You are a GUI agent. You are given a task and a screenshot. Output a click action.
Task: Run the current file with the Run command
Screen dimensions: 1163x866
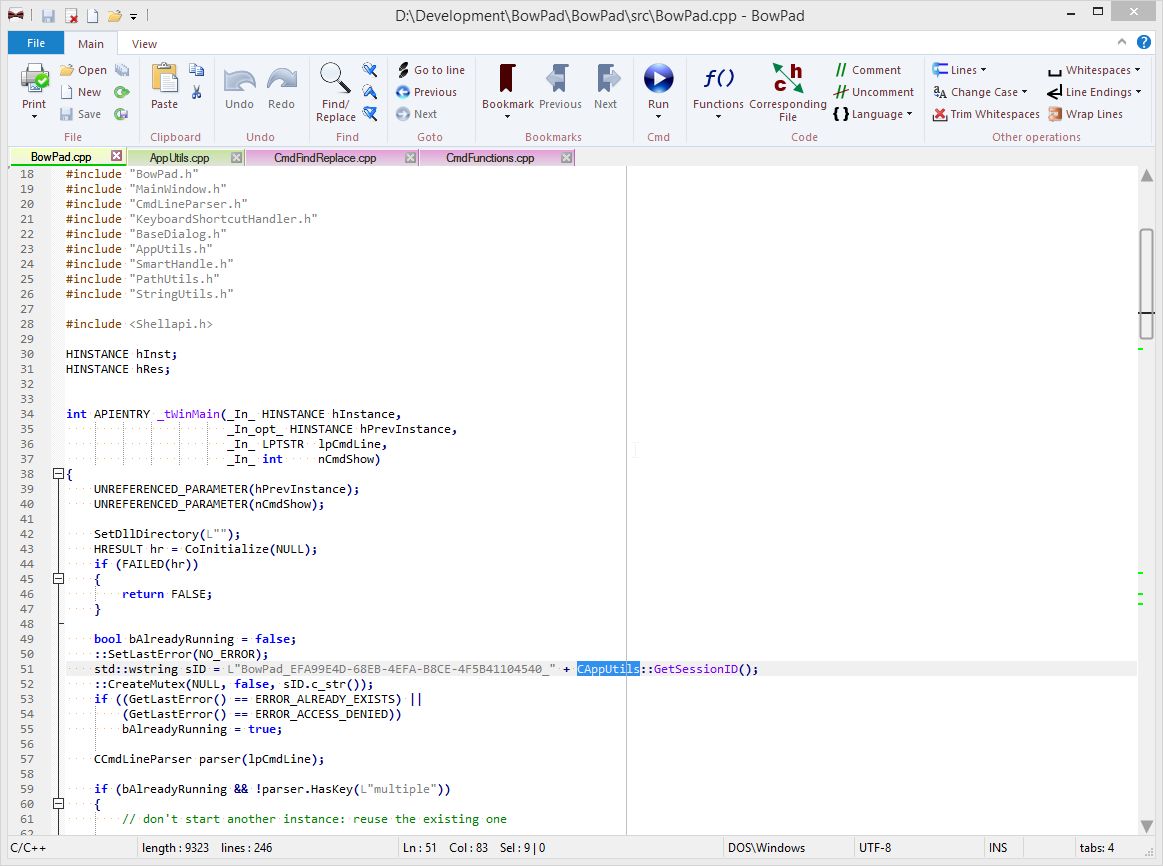[659, 90]
